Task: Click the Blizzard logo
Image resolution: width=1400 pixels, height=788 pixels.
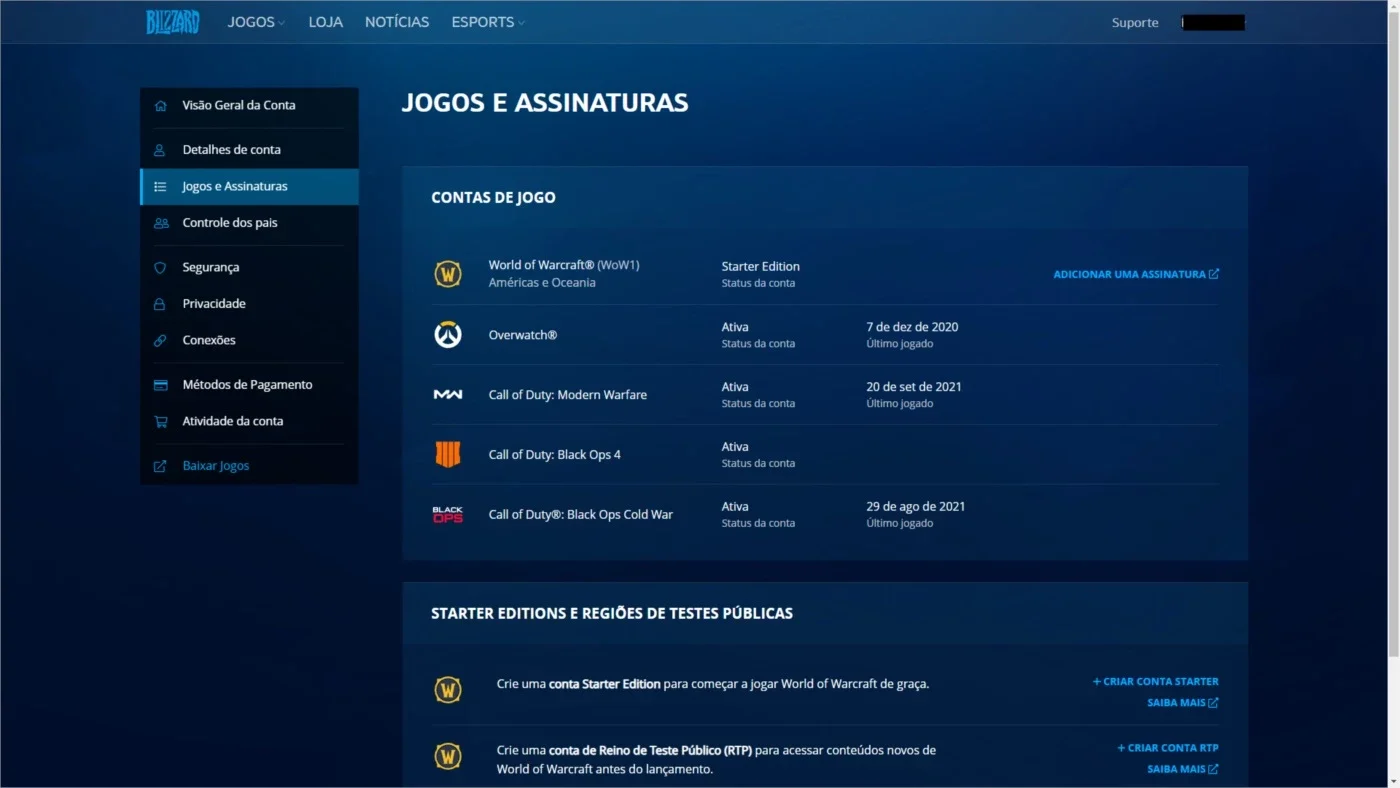Action: click(173, 22)
